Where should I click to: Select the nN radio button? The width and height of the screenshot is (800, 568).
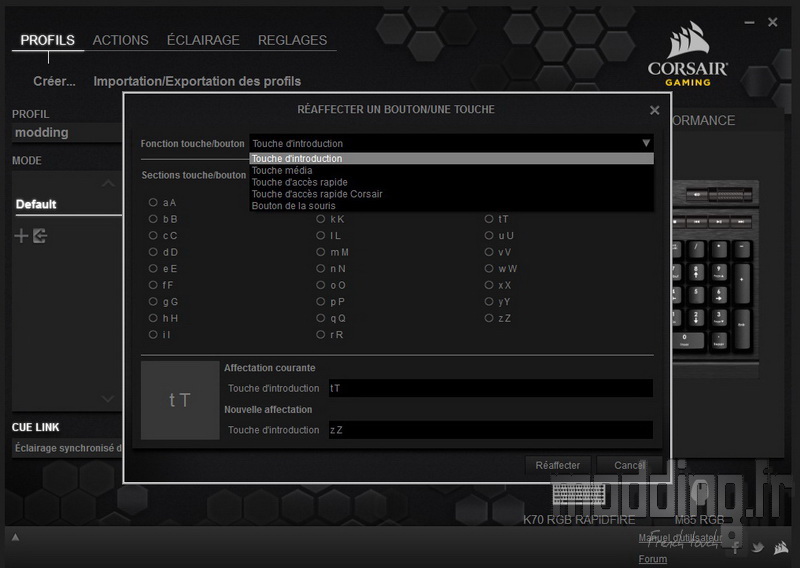pos(320,268)
